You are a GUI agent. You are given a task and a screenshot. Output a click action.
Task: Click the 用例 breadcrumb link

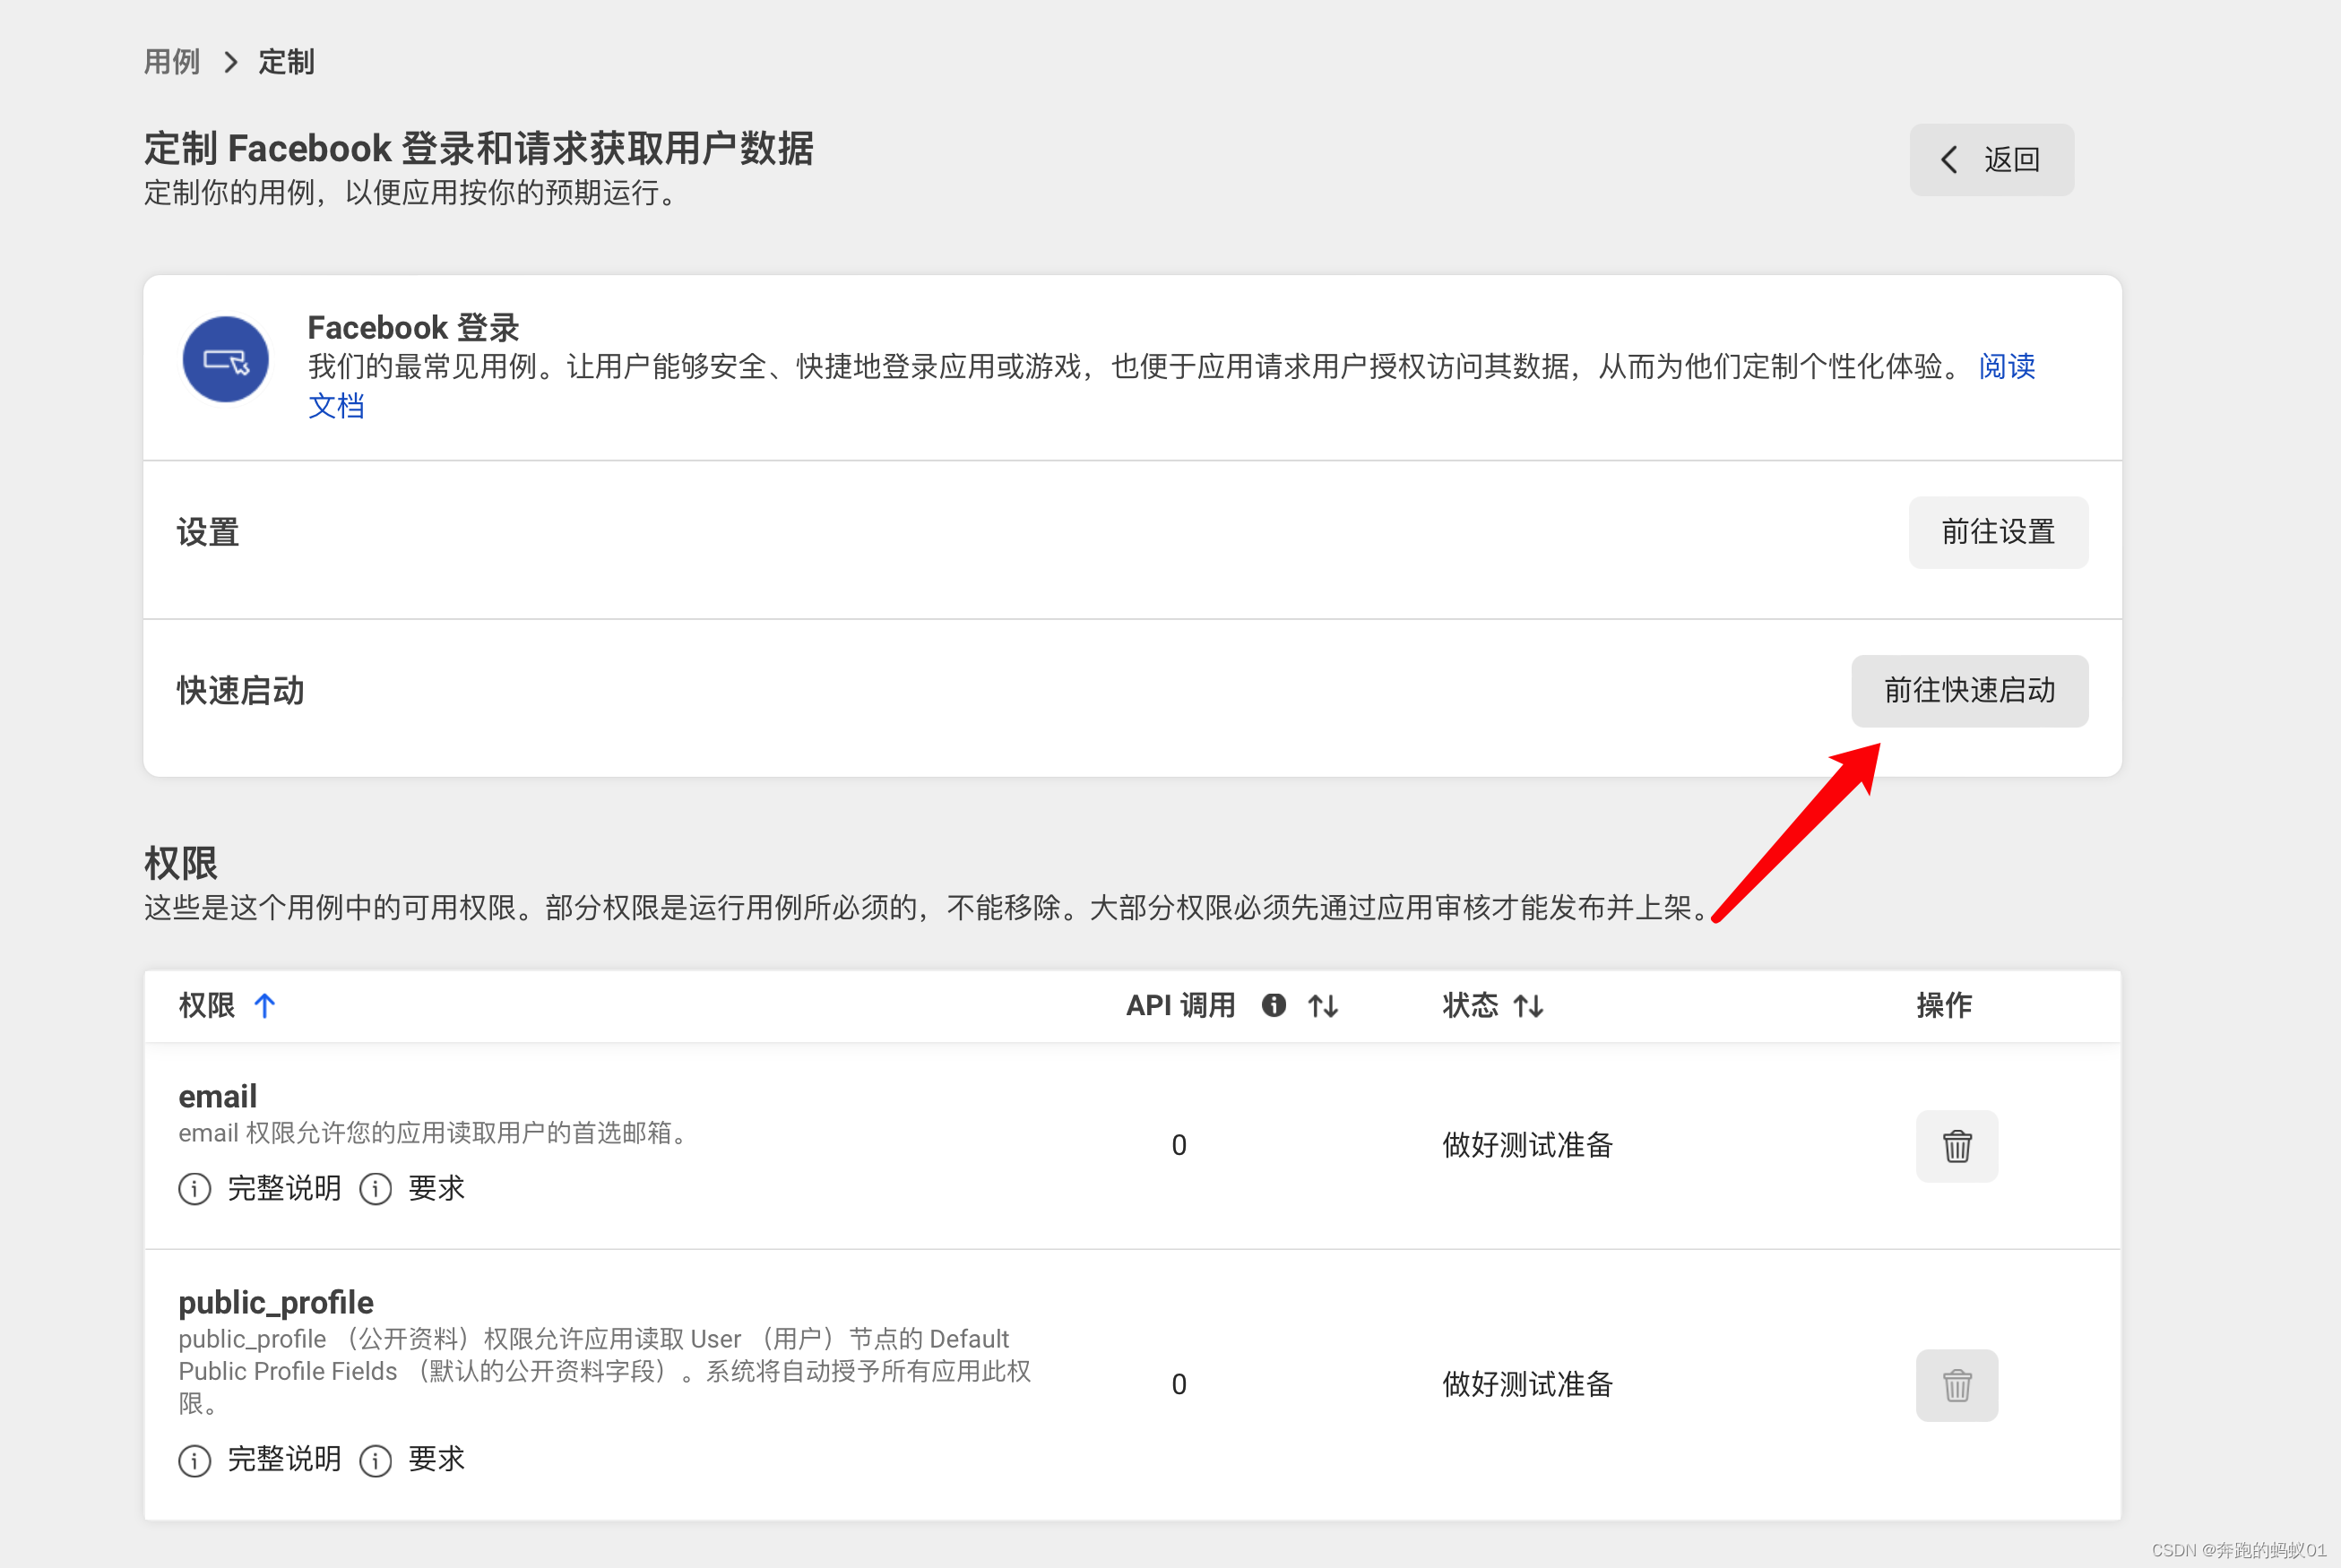172,62
